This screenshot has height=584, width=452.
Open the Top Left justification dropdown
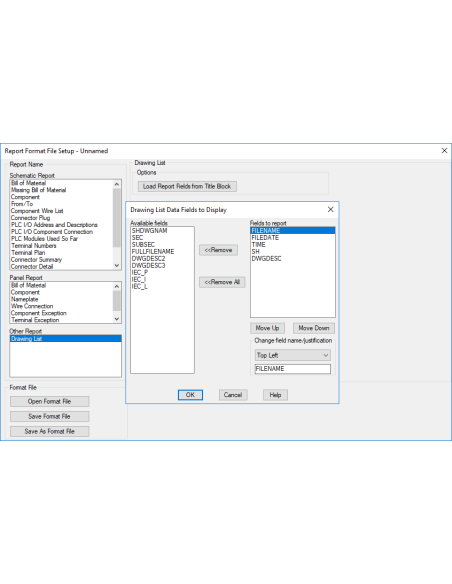(x=293, y=355)
